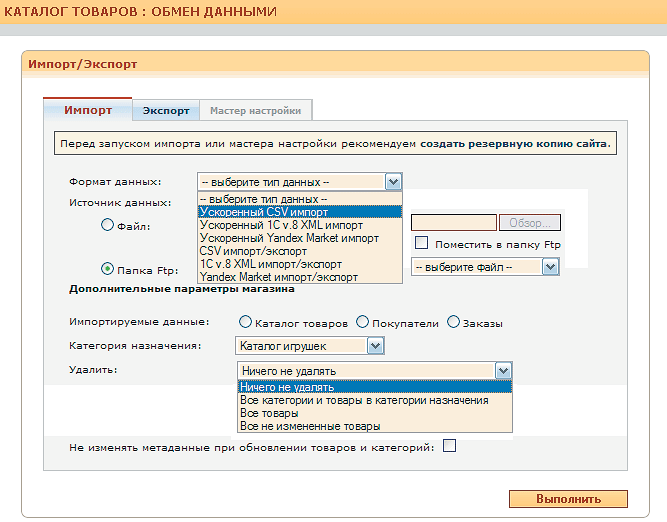Open the Формат данных dropdown arrow

(393, 182)
